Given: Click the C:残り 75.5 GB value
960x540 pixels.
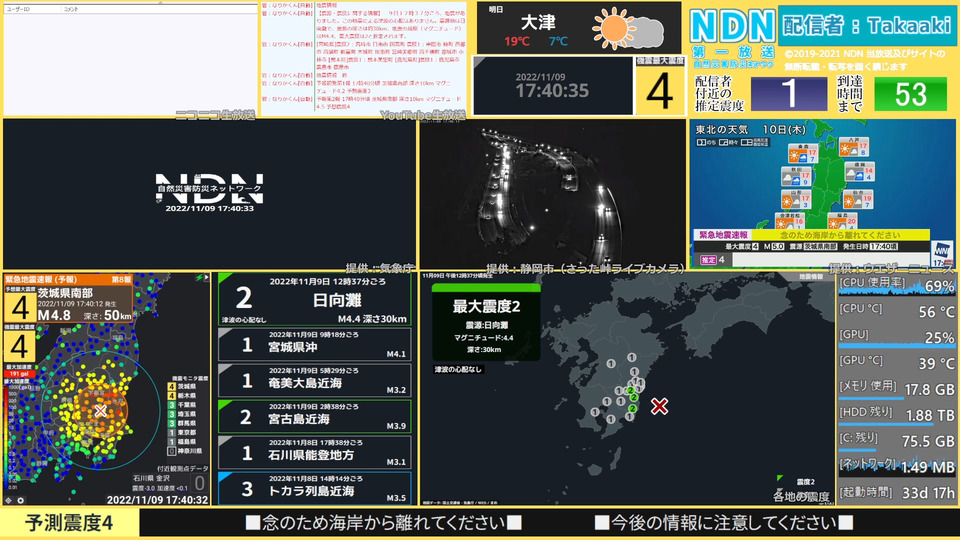Looking at the screenshot, I should click(x=929, y=441).
